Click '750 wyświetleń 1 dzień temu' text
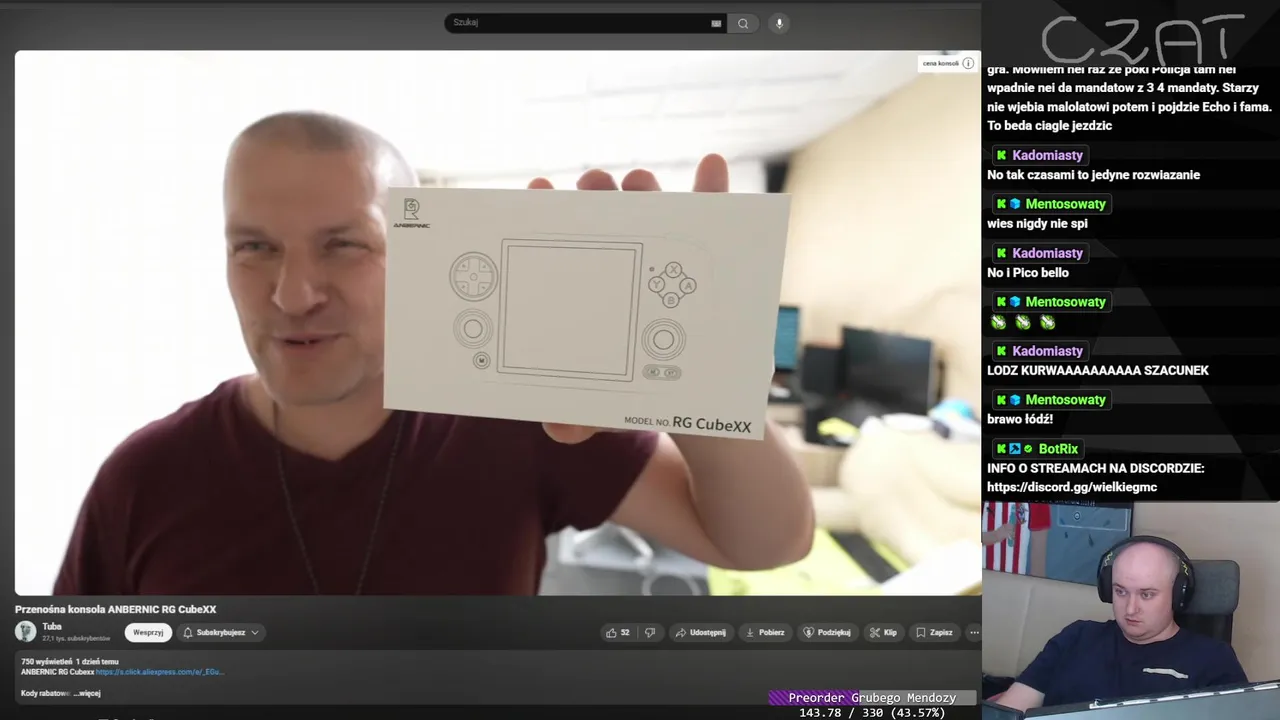The width and height of the screenshot is (1280, 720). pos(70,661)
